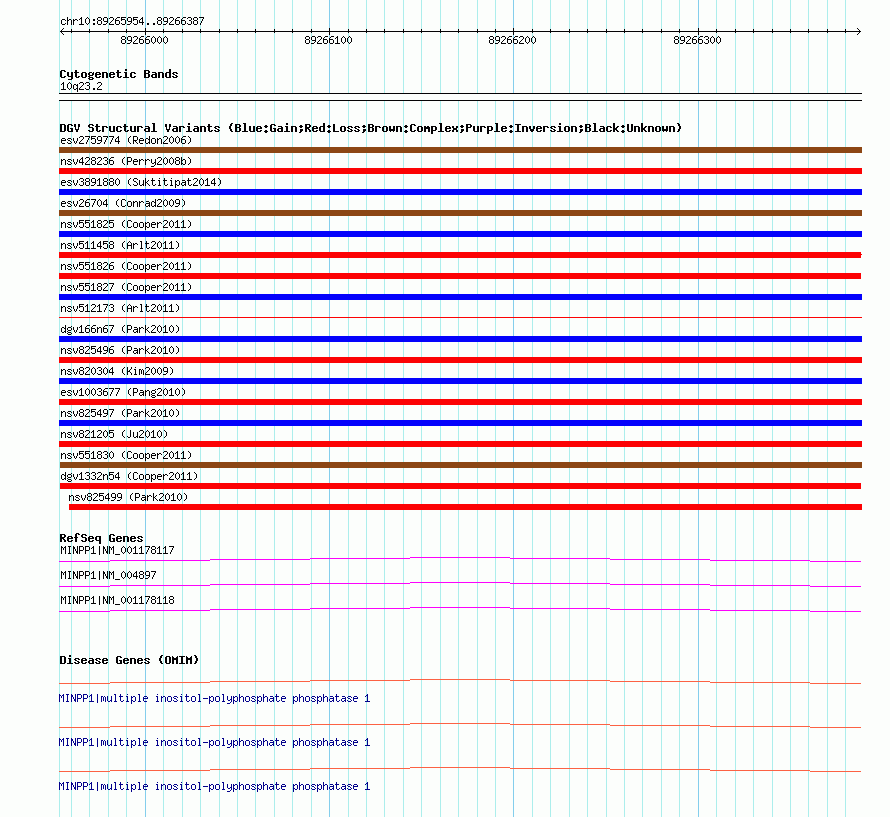Screen dimensions: 890x817
Task: Click the magenta line under MINPP1|NM_004897
Action: coord(460,585)
